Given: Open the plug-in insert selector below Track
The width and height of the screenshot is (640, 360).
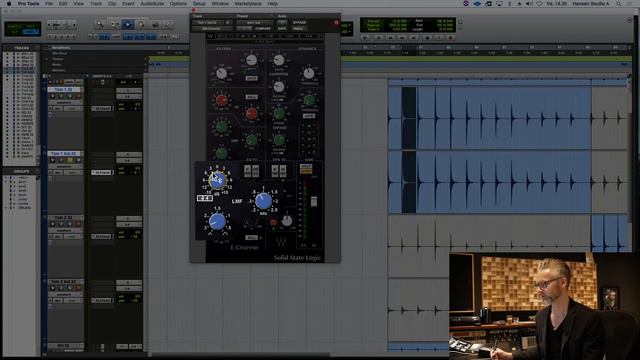Looking at the screenshot, I should (212, 29).
